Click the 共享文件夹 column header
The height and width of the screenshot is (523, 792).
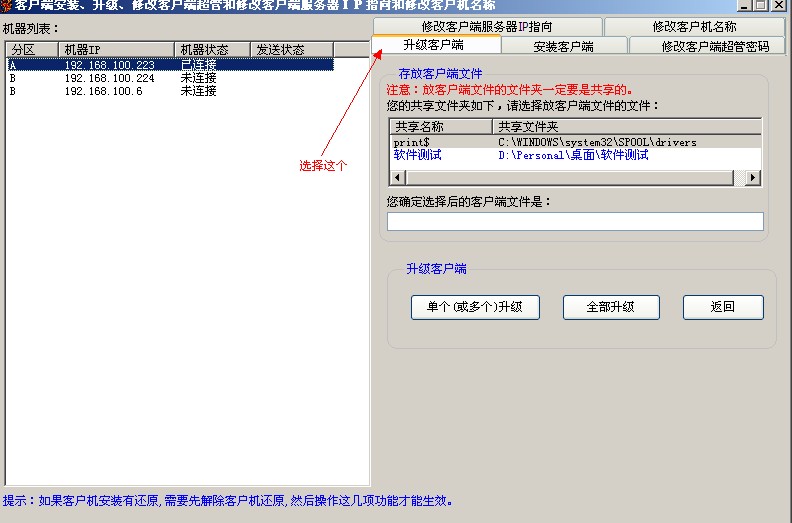click(x=626, y=126)
